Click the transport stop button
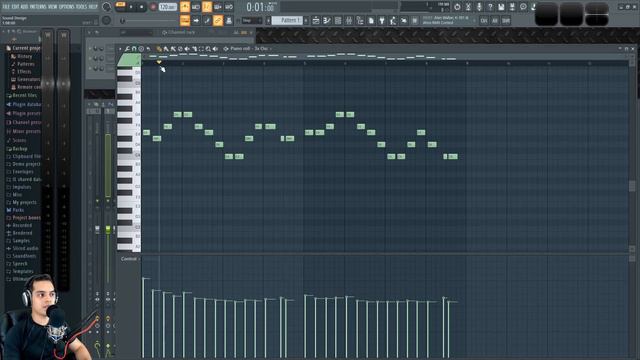Viewport: 640px width, 360px height. (x=142, y=7)
